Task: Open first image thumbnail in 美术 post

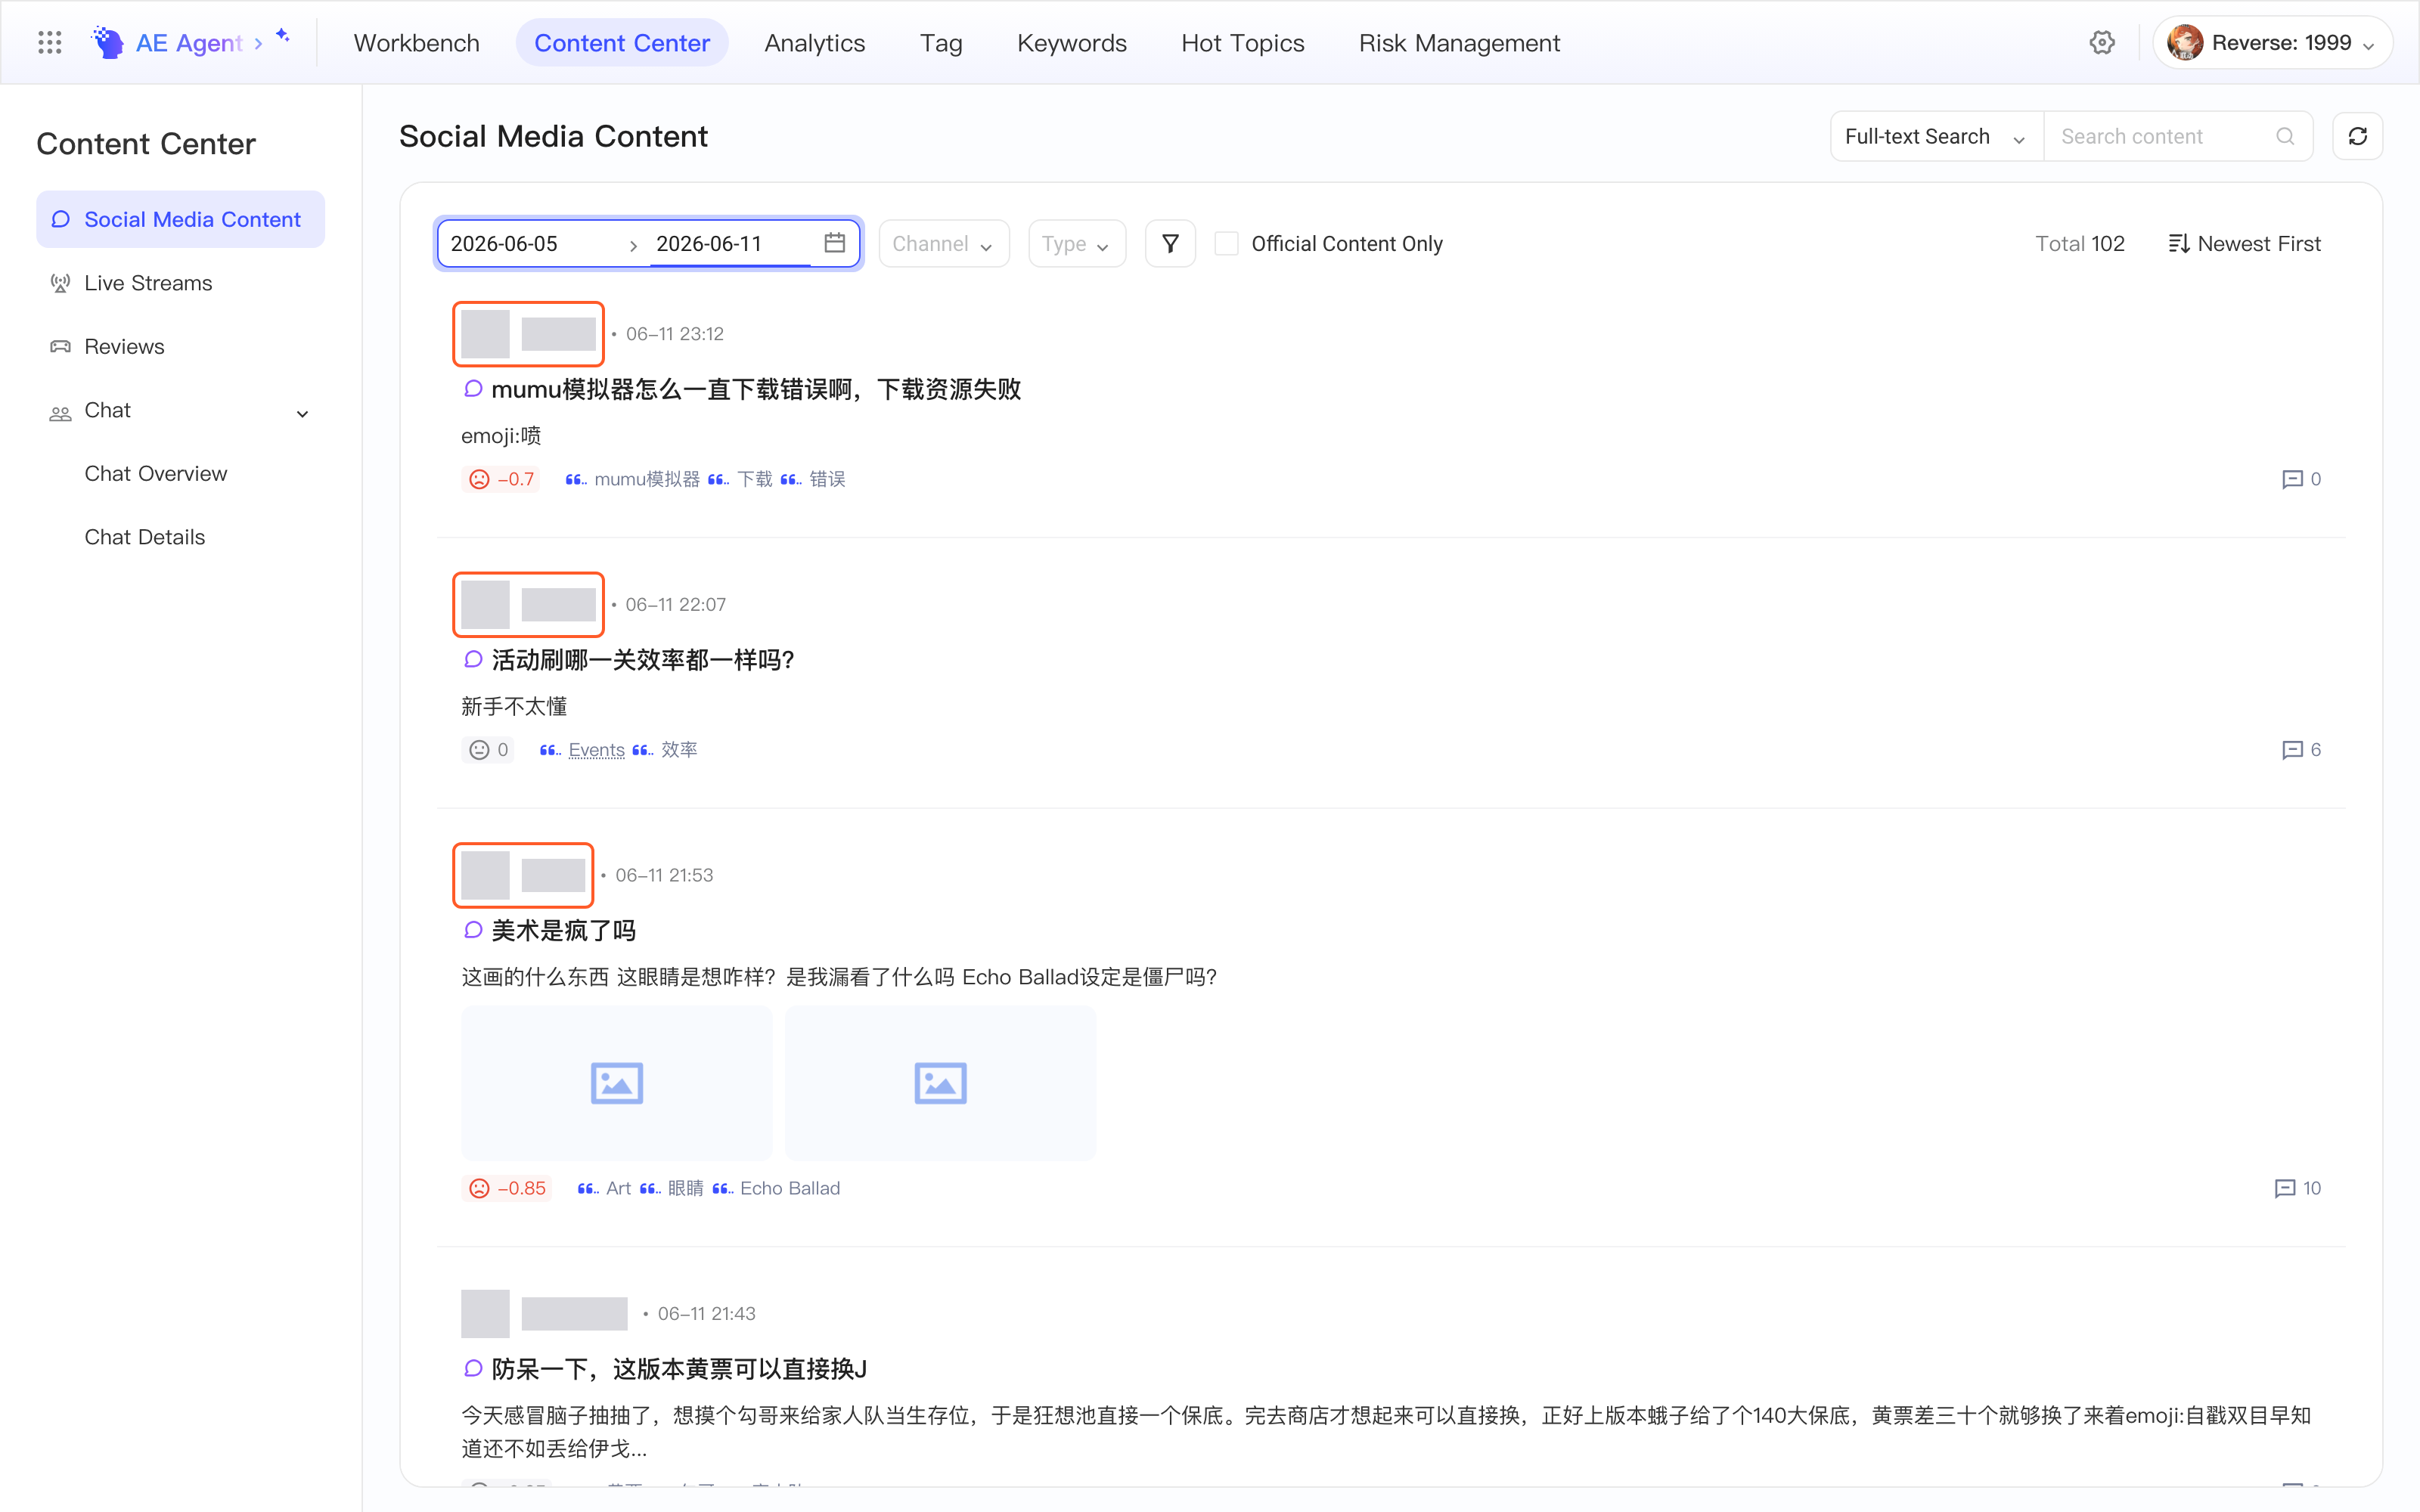Action: tap(616, 1083)
